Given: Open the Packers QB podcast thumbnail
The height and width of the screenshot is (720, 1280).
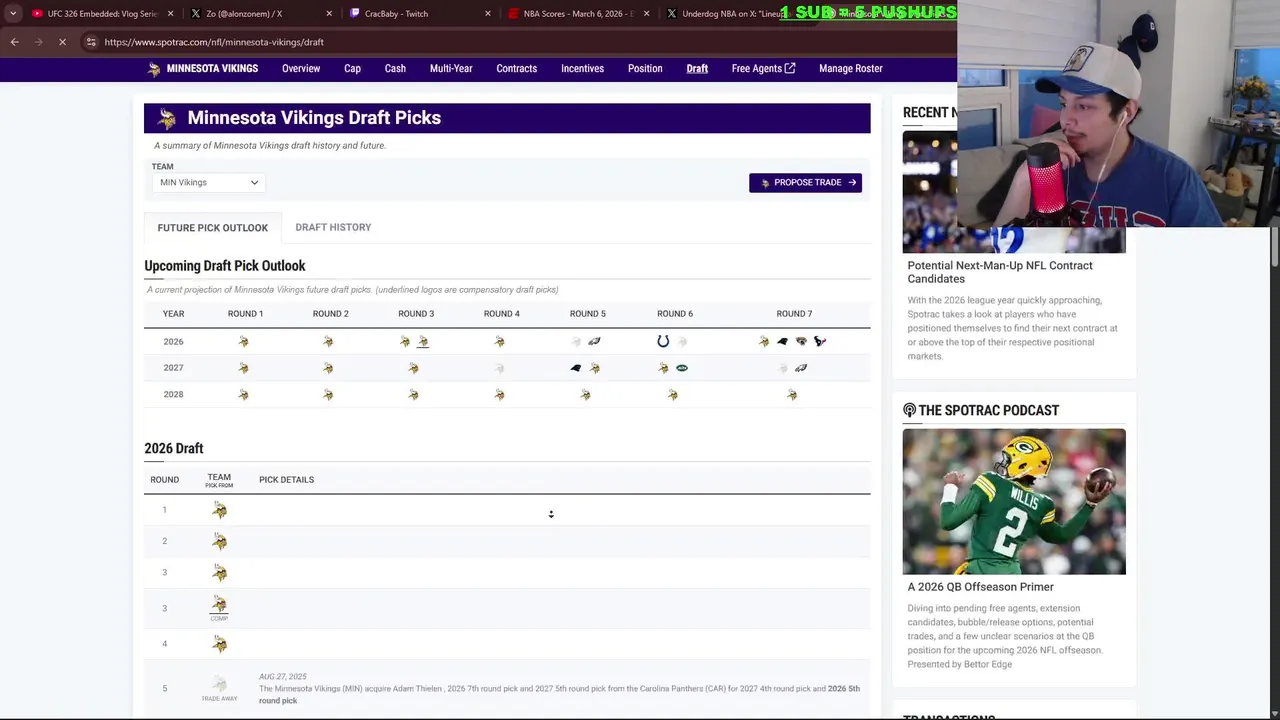Looking at the screenshot, I should [x=1014, y=502].
